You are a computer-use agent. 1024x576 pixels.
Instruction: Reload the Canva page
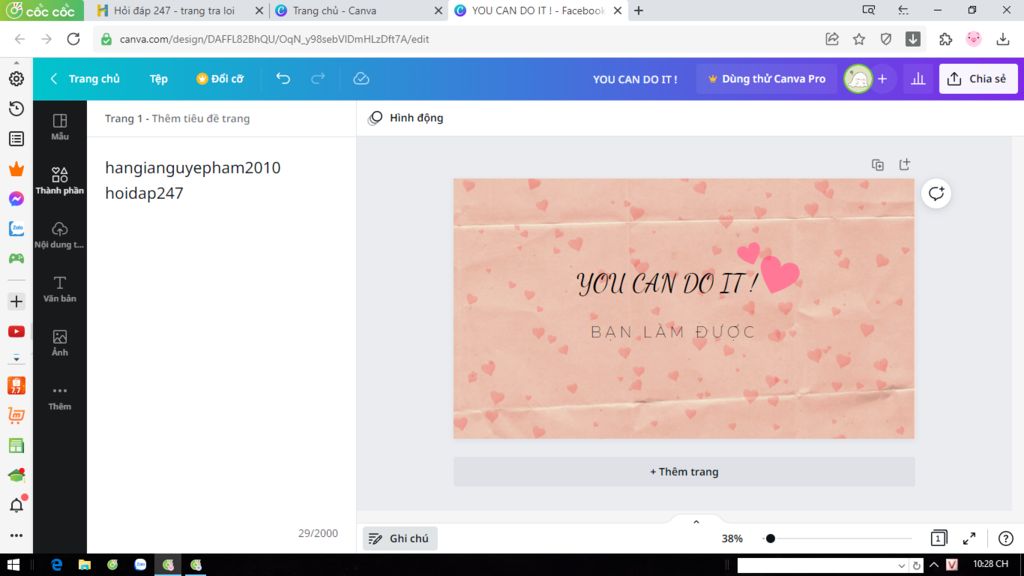click(x=73, y=39)
